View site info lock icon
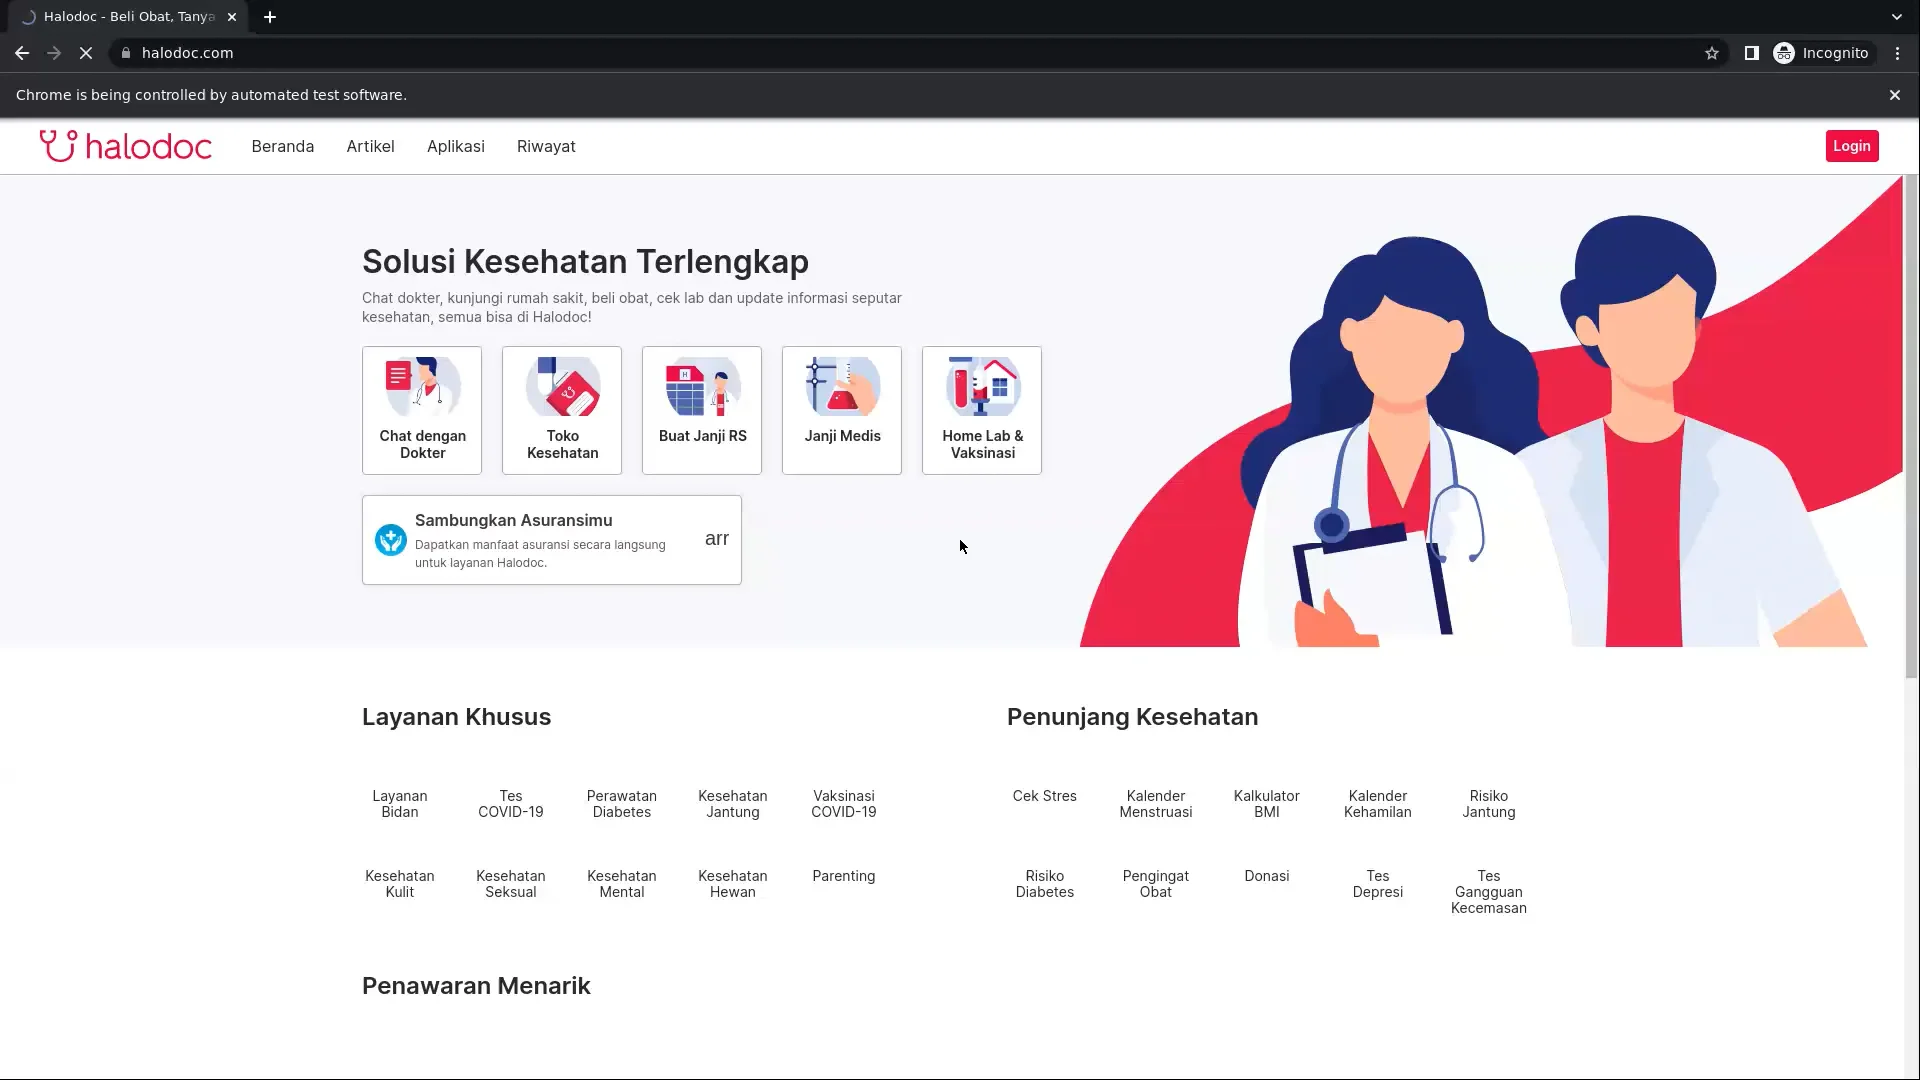The height and width of the screenshot is (1080, 1920). 126,53
